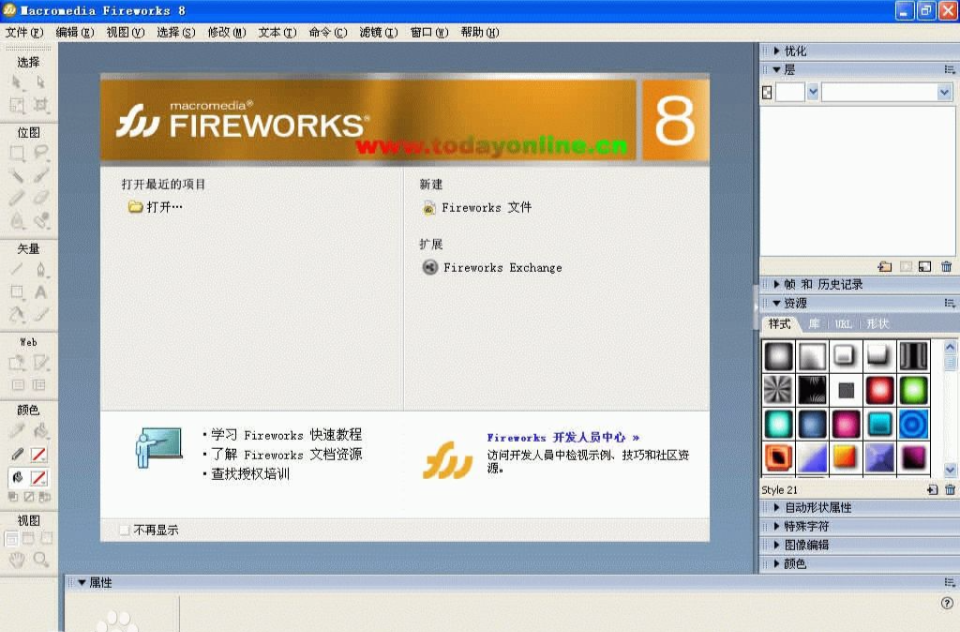Switch to Standard screen view mode
This screenshot has height=632, width=960.
pyautogui.click(x=12, y=539)
